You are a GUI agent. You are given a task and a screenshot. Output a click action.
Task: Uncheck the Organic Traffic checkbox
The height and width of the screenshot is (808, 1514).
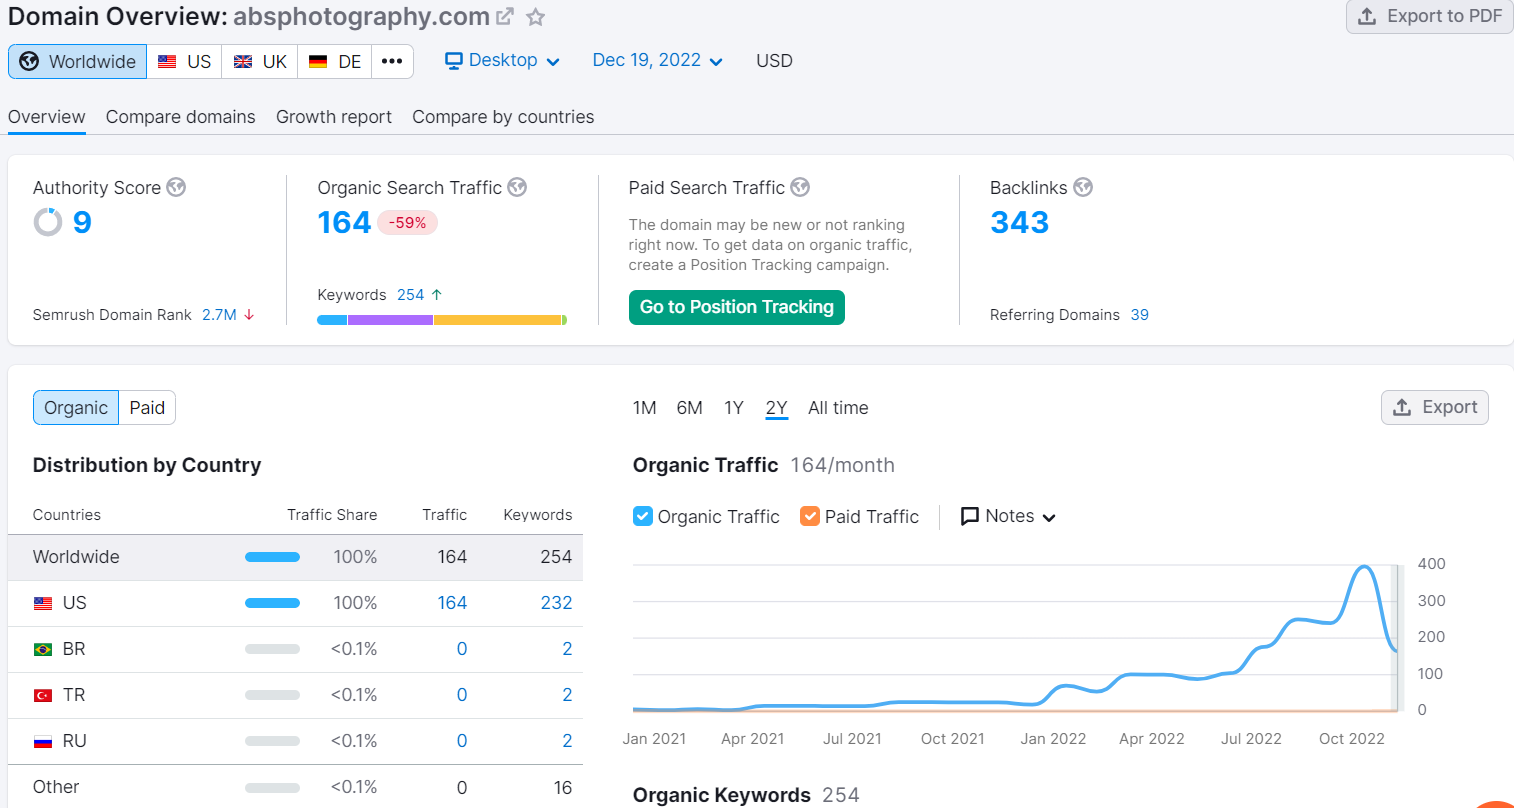point(643,516)
